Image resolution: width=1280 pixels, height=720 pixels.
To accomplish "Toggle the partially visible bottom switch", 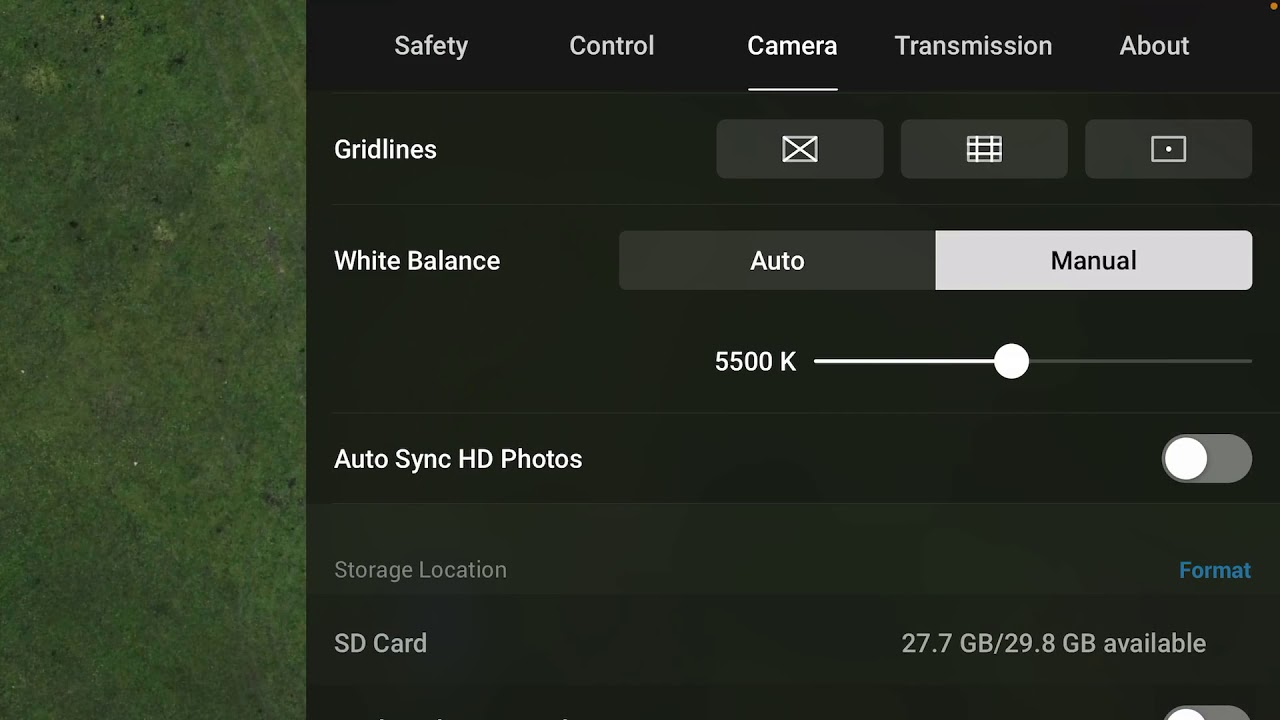I will [1206, 712].
